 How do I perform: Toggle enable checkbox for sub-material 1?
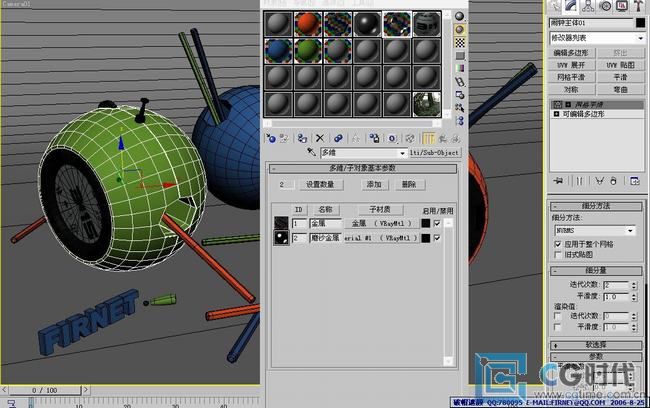pos(437,223)
